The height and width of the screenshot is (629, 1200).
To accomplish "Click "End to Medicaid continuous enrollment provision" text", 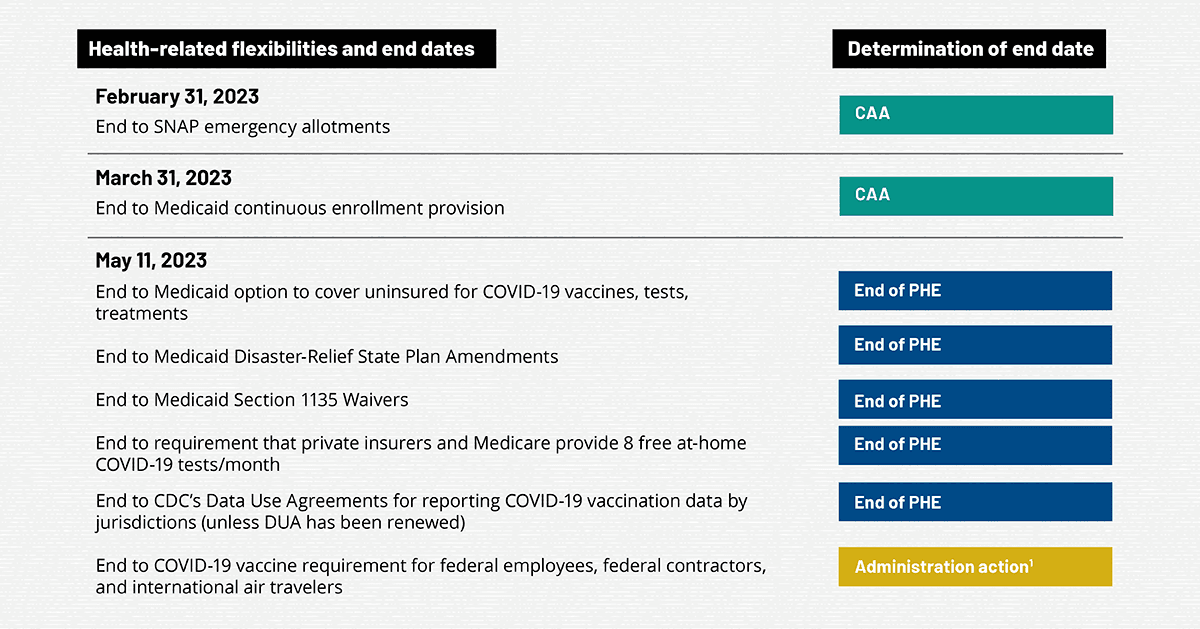I will (x=299, y=208).
